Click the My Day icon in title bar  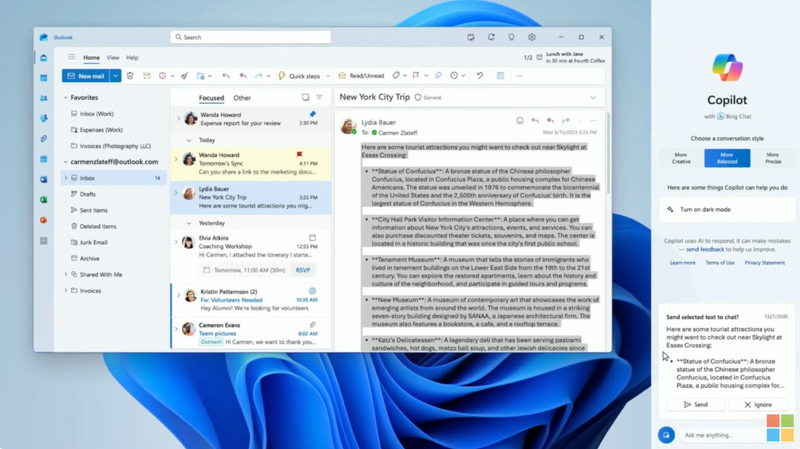pos(471,37)
